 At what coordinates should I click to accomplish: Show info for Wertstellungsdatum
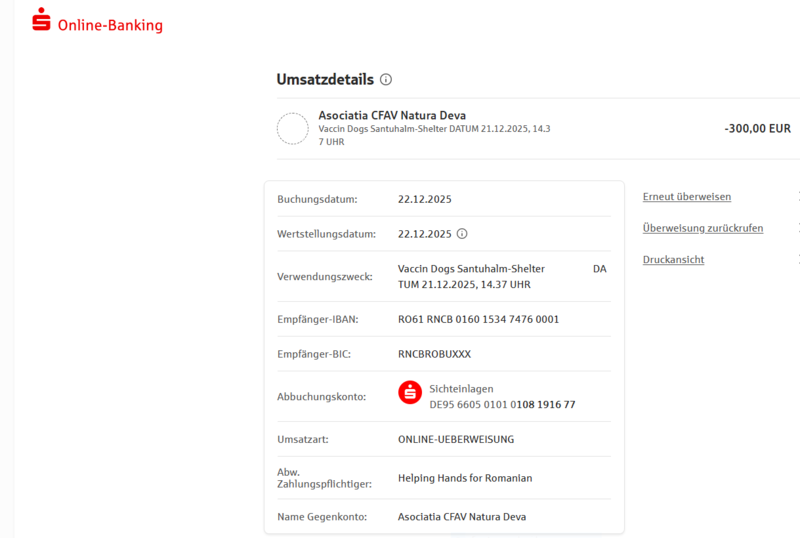pyautogui.click(x=462, y=234)
